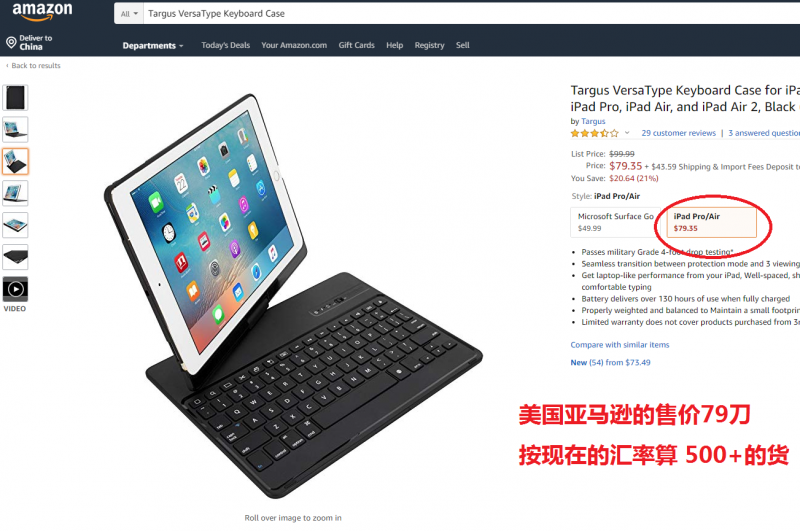Select the second product thumbnail image

15,130
